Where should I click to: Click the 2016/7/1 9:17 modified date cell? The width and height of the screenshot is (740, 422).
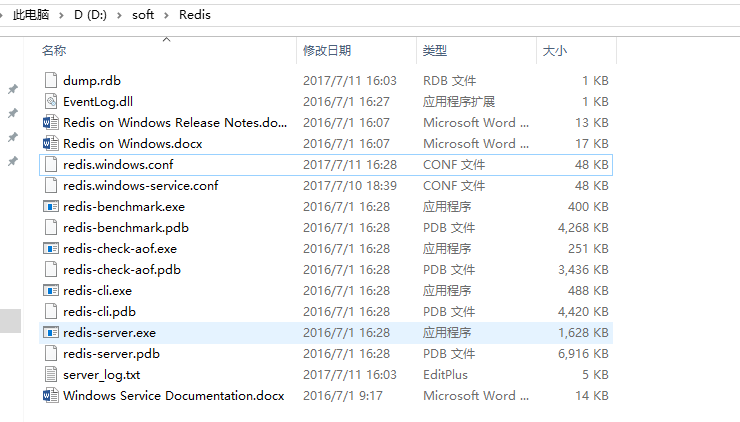tap(343, 396)
